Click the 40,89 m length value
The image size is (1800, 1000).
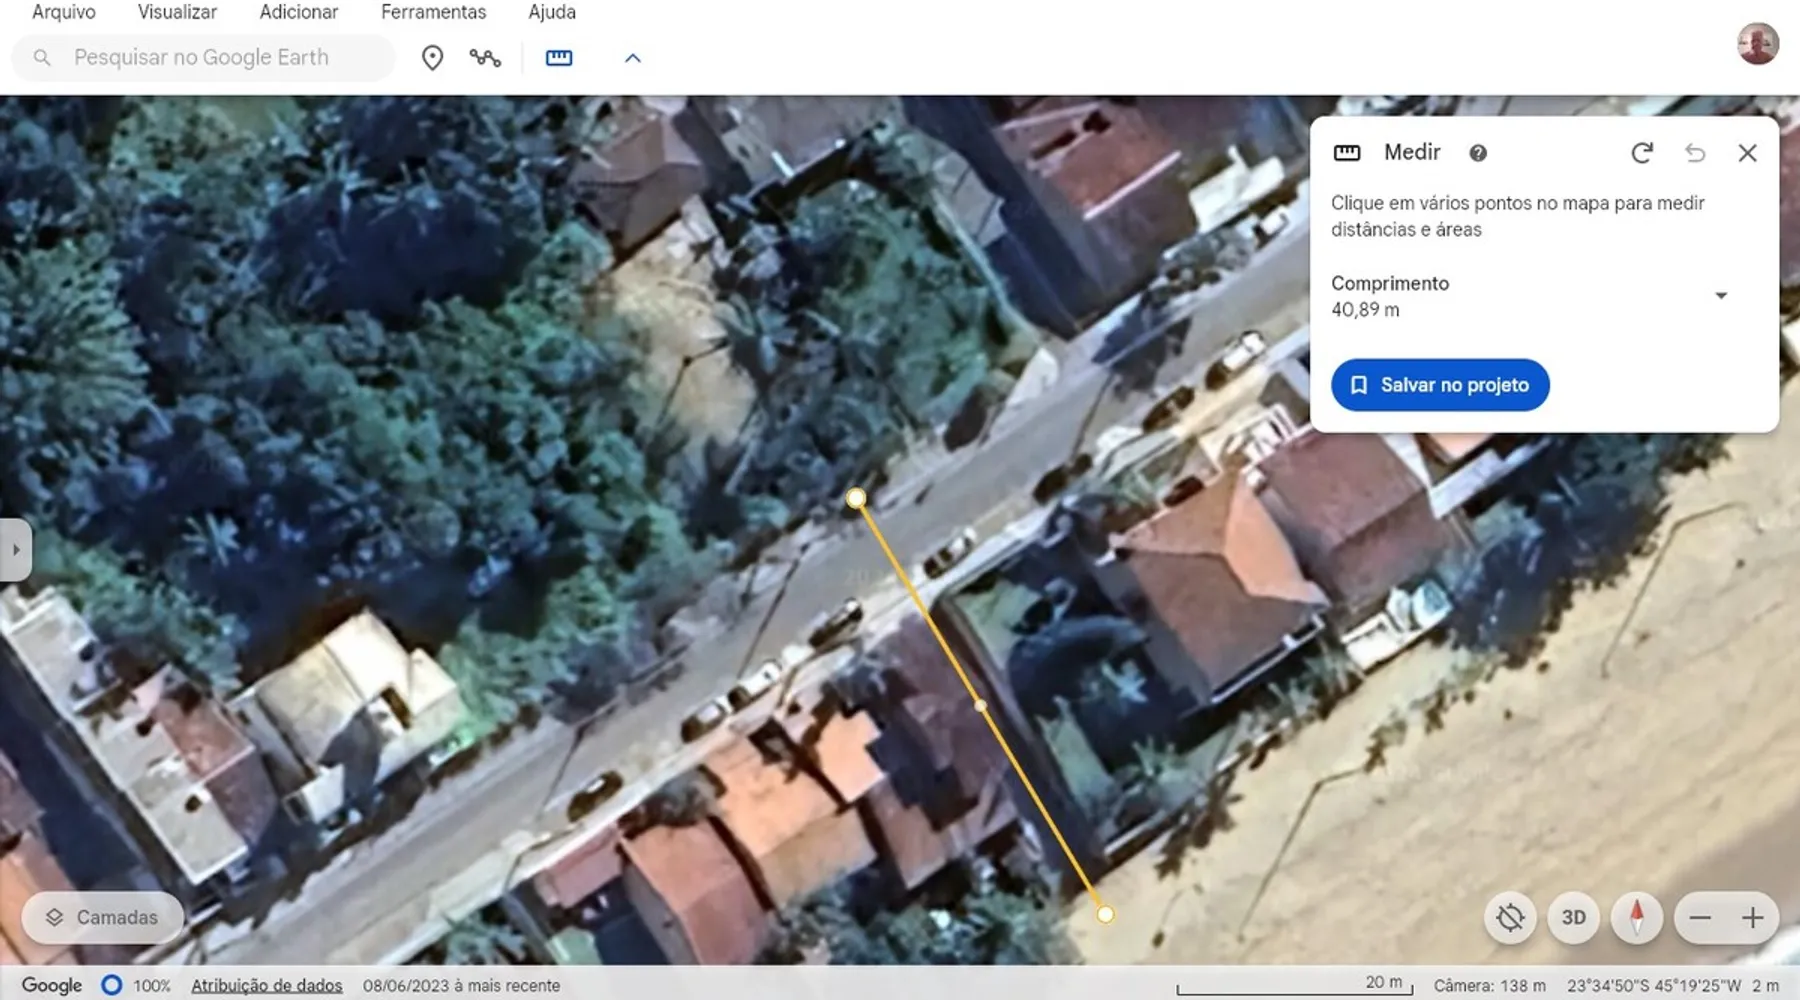[x=1365, y=310]
